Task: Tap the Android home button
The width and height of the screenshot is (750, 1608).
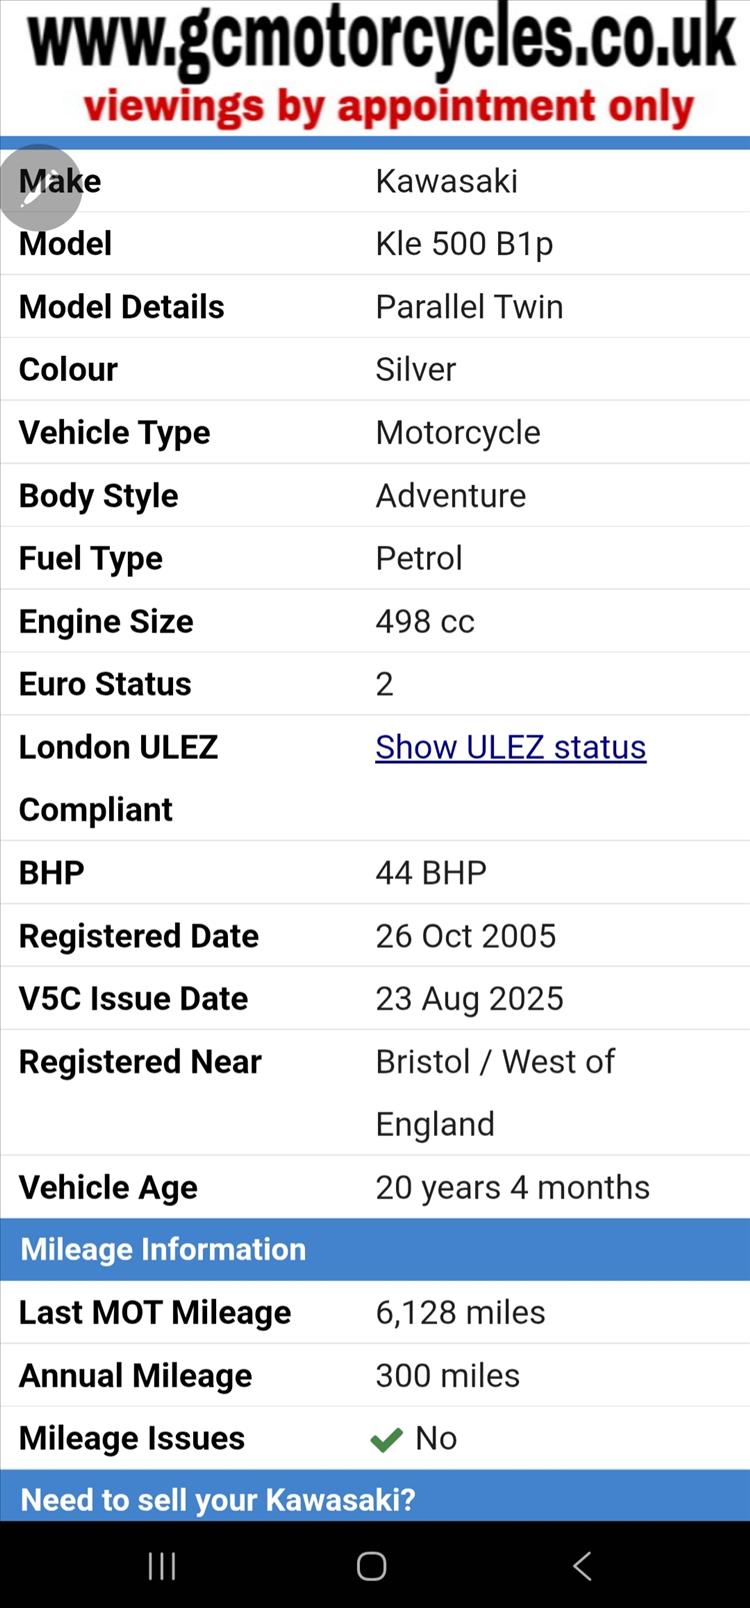Action: point(372,1566)
